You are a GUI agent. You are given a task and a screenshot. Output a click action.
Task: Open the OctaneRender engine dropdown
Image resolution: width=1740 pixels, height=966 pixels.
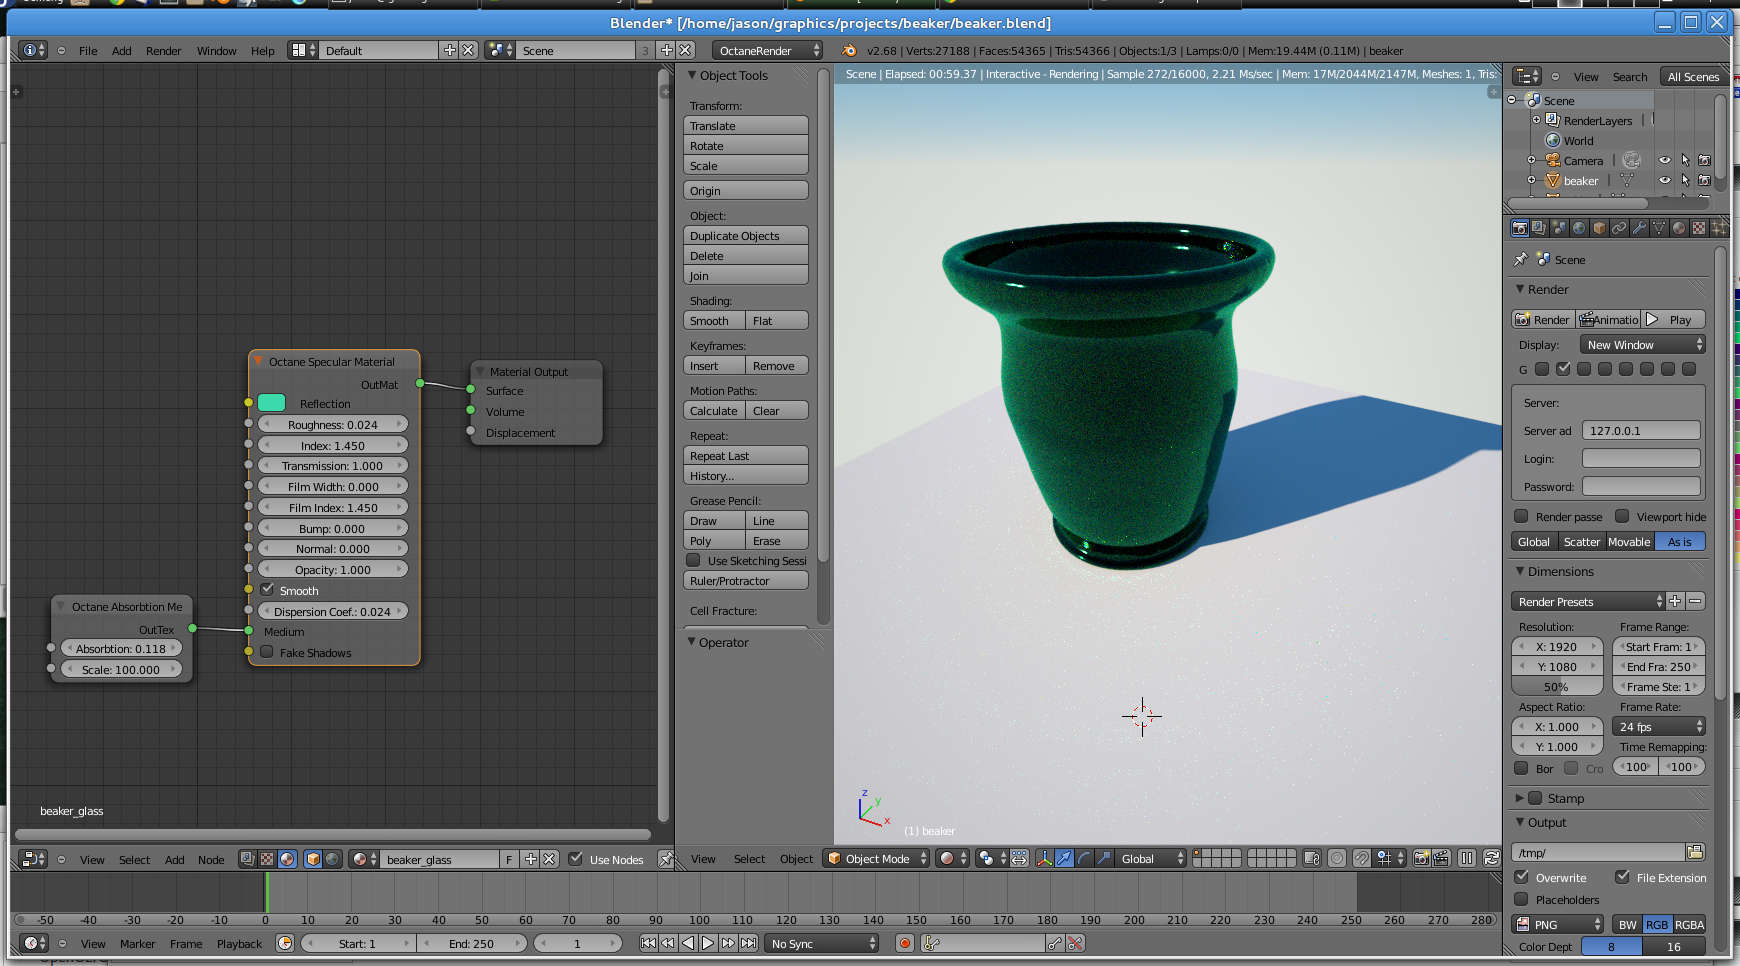pos(767,51)
